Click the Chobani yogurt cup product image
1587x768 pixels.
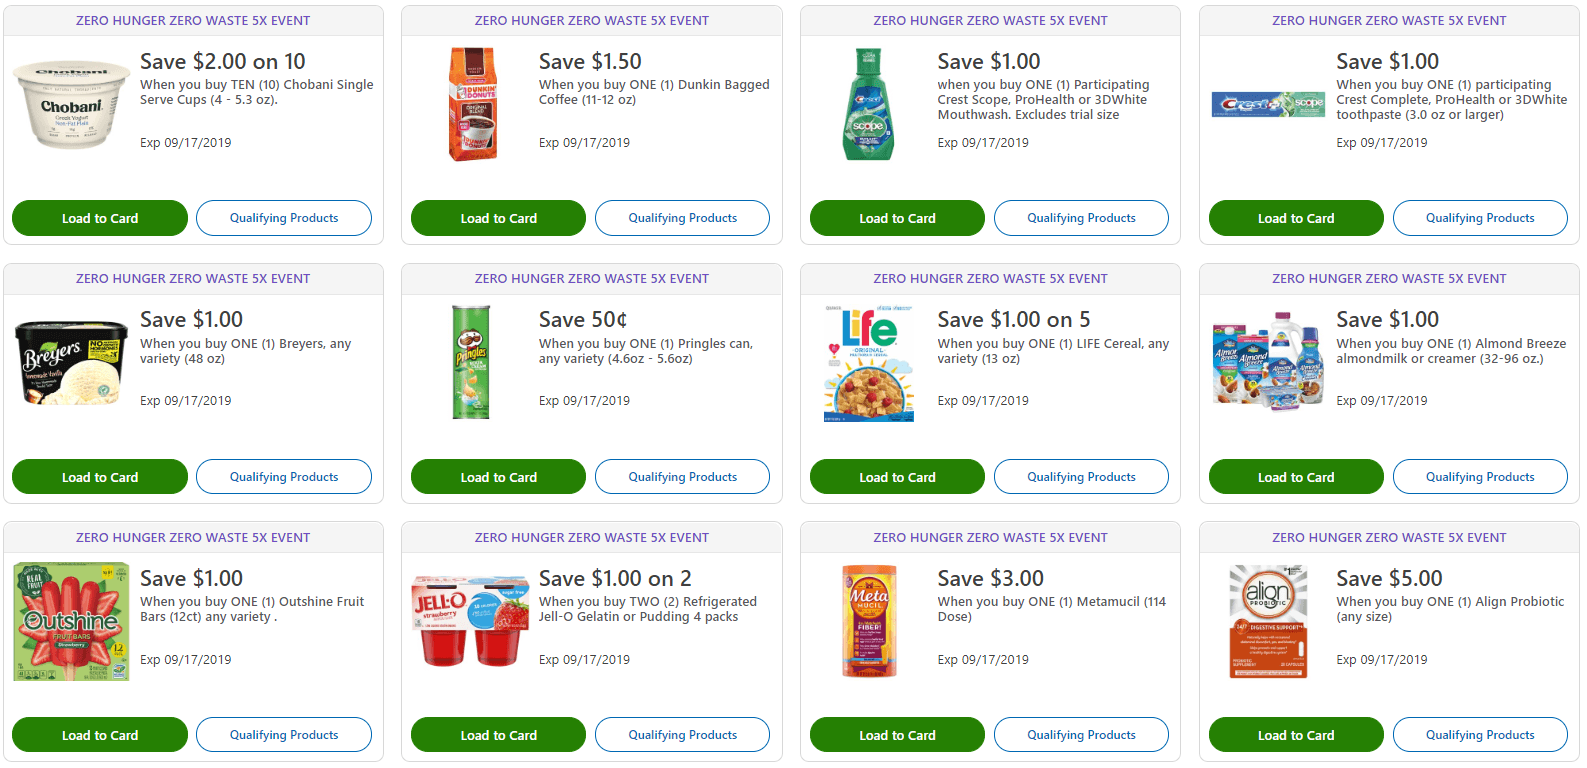pyautogui.click(x=71, y=104)
